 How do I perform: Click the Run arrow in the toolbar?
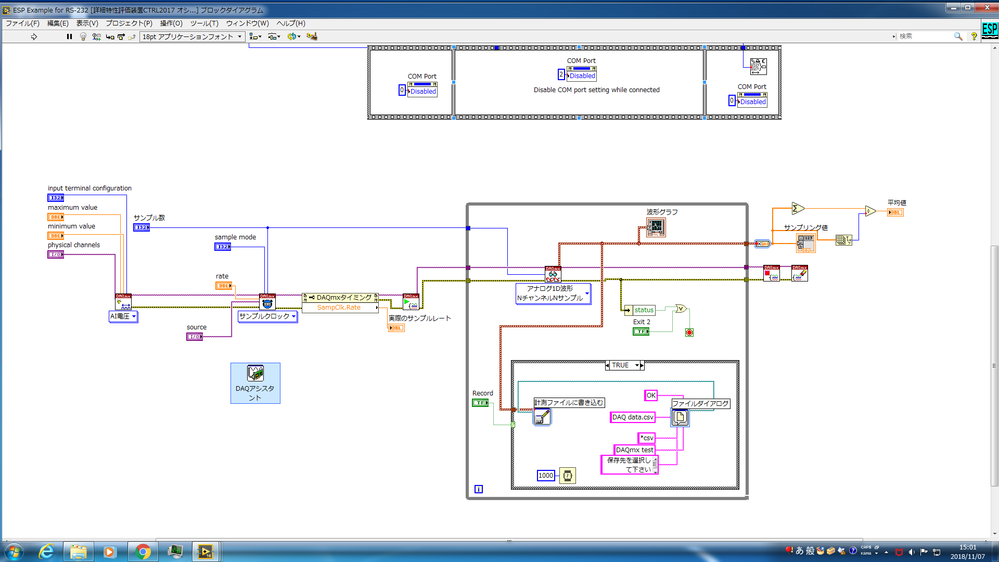coord(34,37)
